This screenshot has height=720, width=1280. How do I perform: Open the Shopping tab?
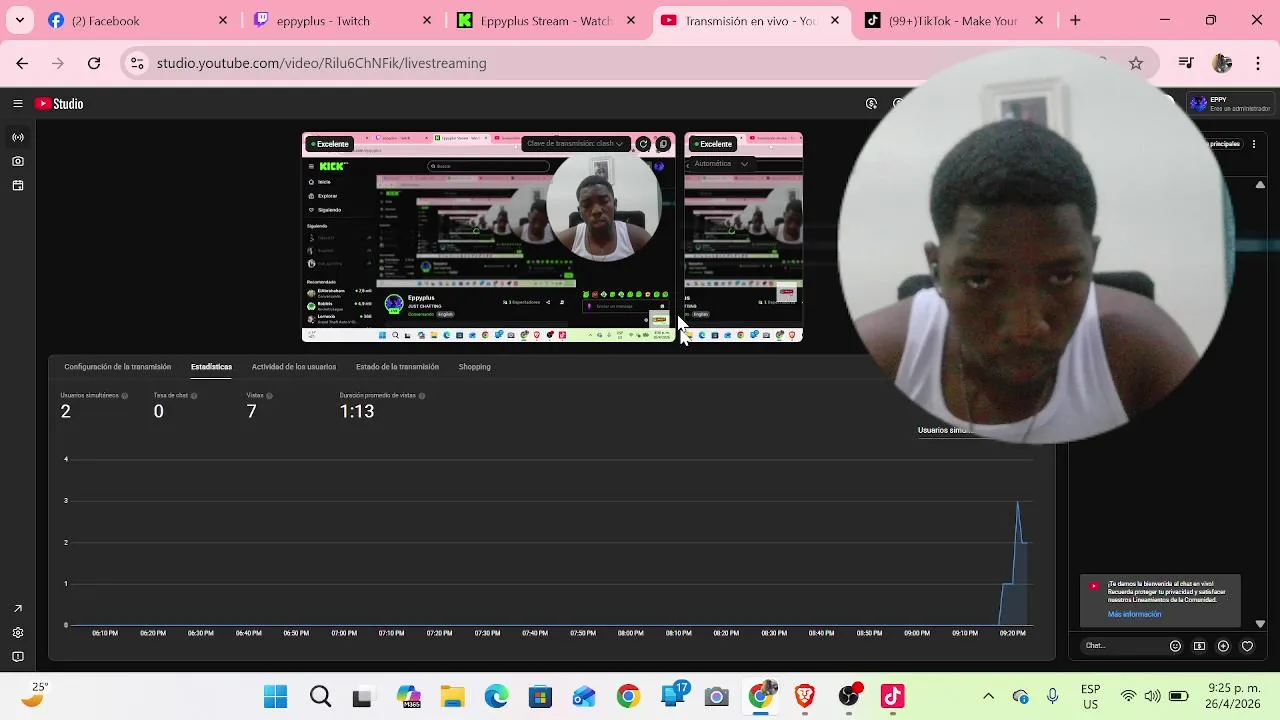click(474, 367)
